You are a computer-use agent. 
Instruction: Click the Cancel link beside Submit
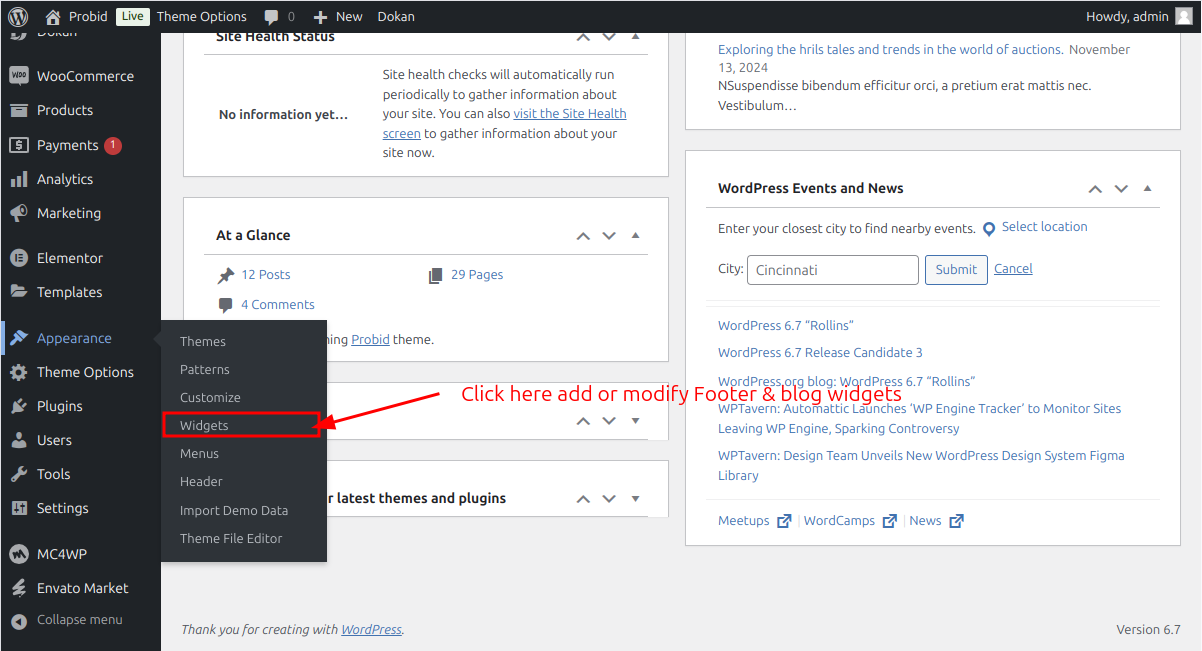coord(1013,269)
